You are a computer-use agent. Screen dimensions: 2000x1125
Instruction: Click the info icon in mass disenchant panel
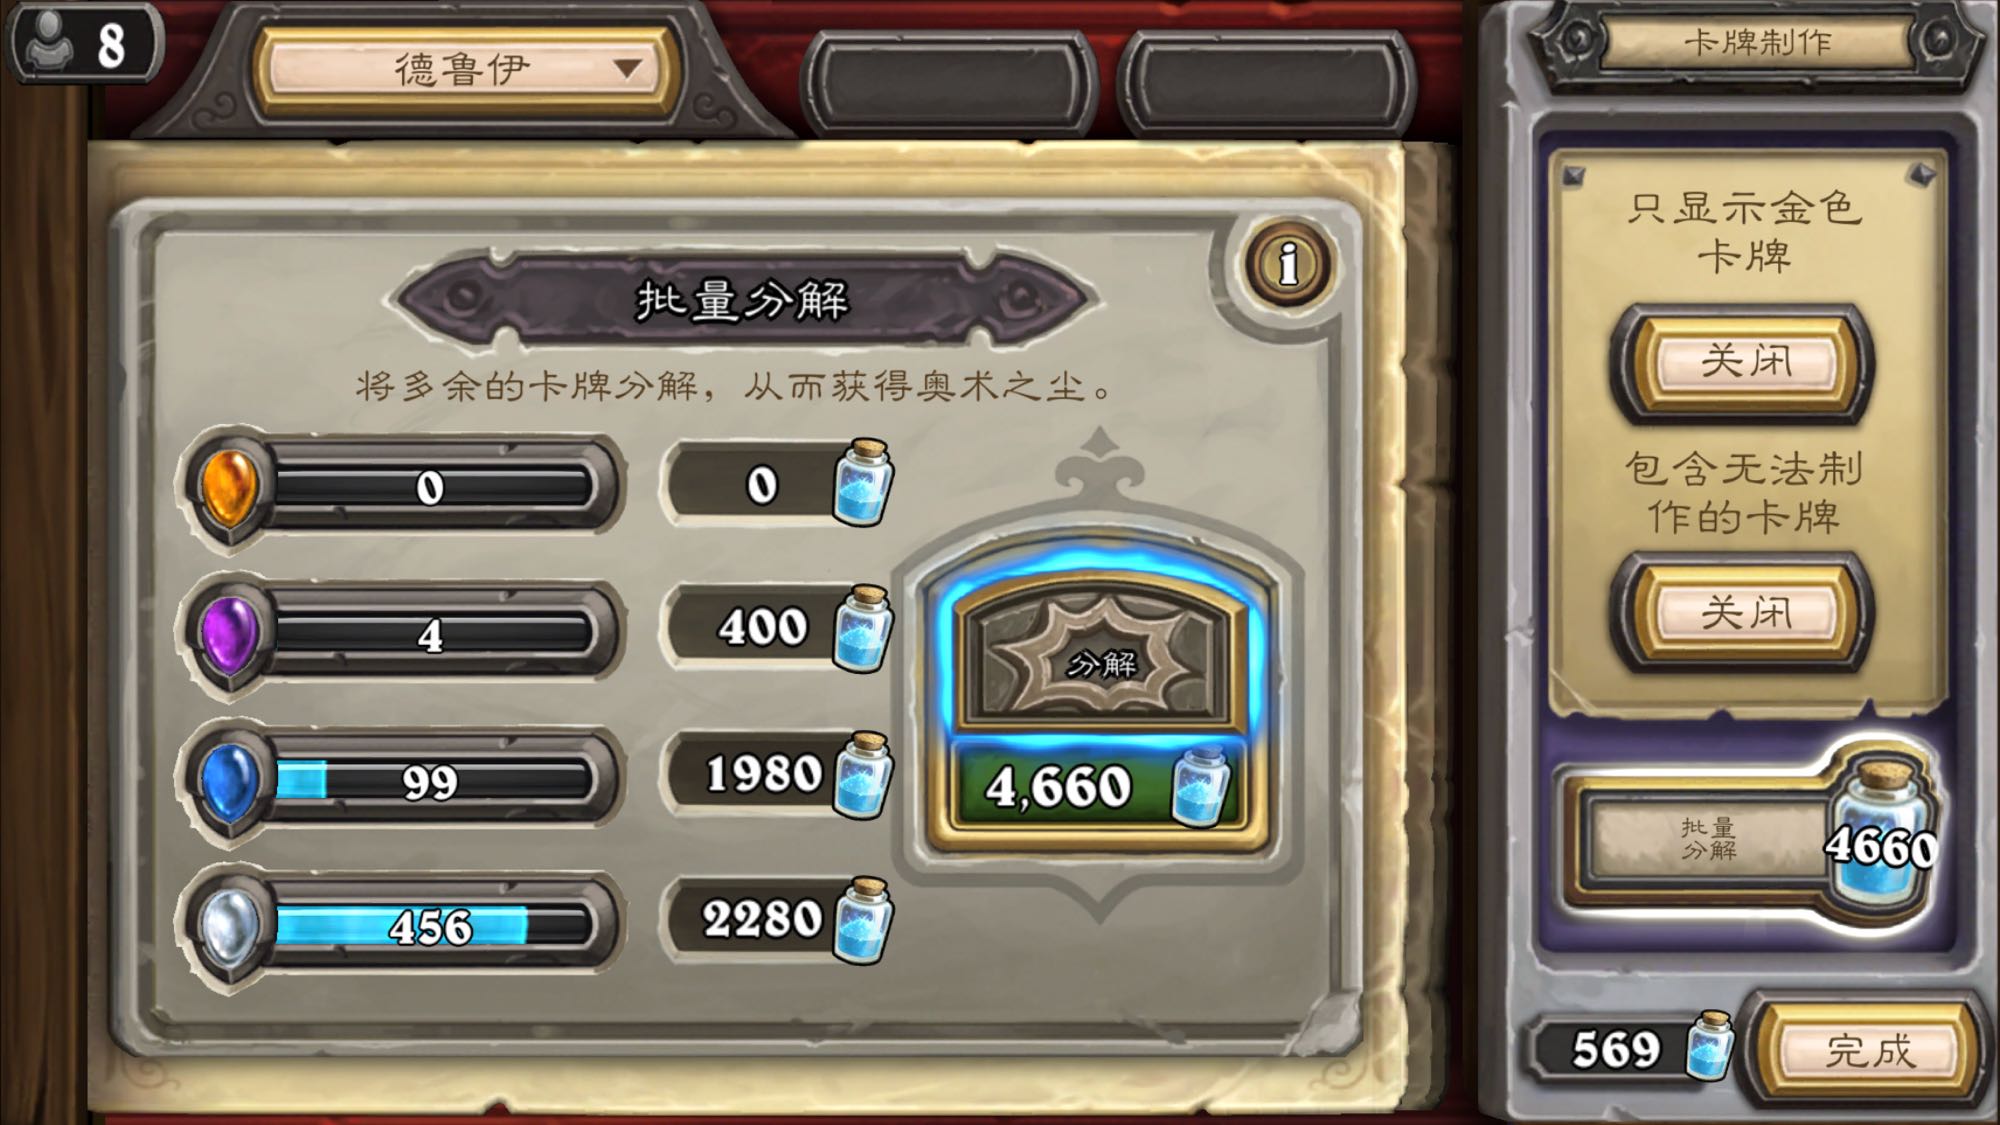tap(1289, 264)
